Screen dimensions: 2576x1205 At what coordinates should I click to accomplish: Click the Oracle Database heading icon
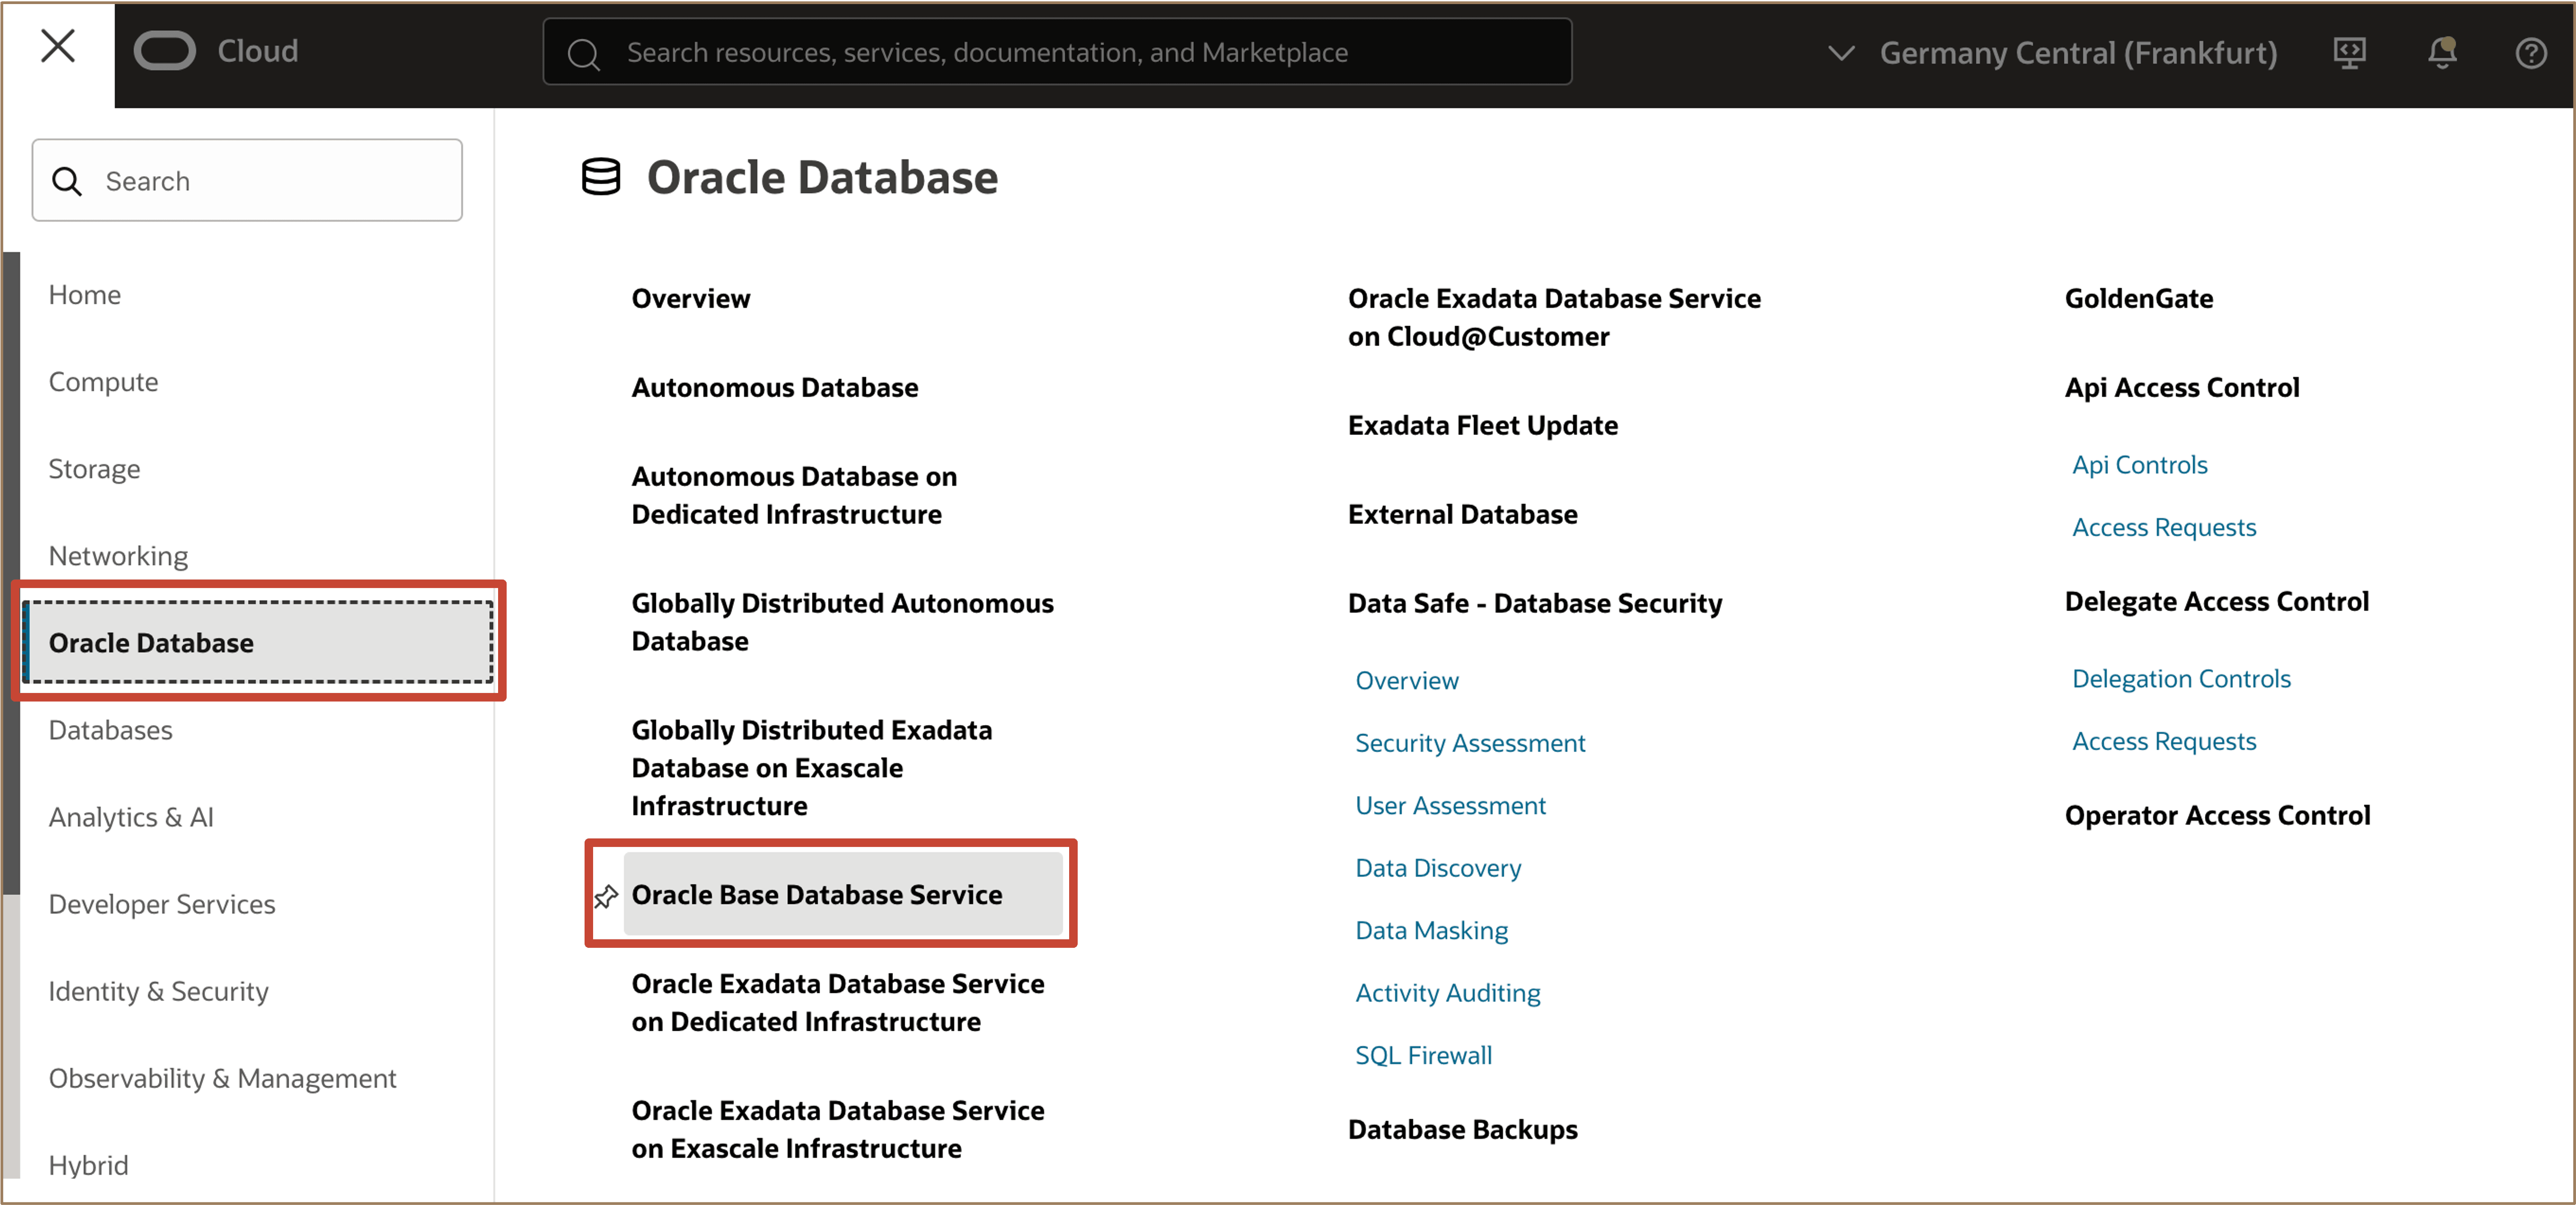point(601,177)
